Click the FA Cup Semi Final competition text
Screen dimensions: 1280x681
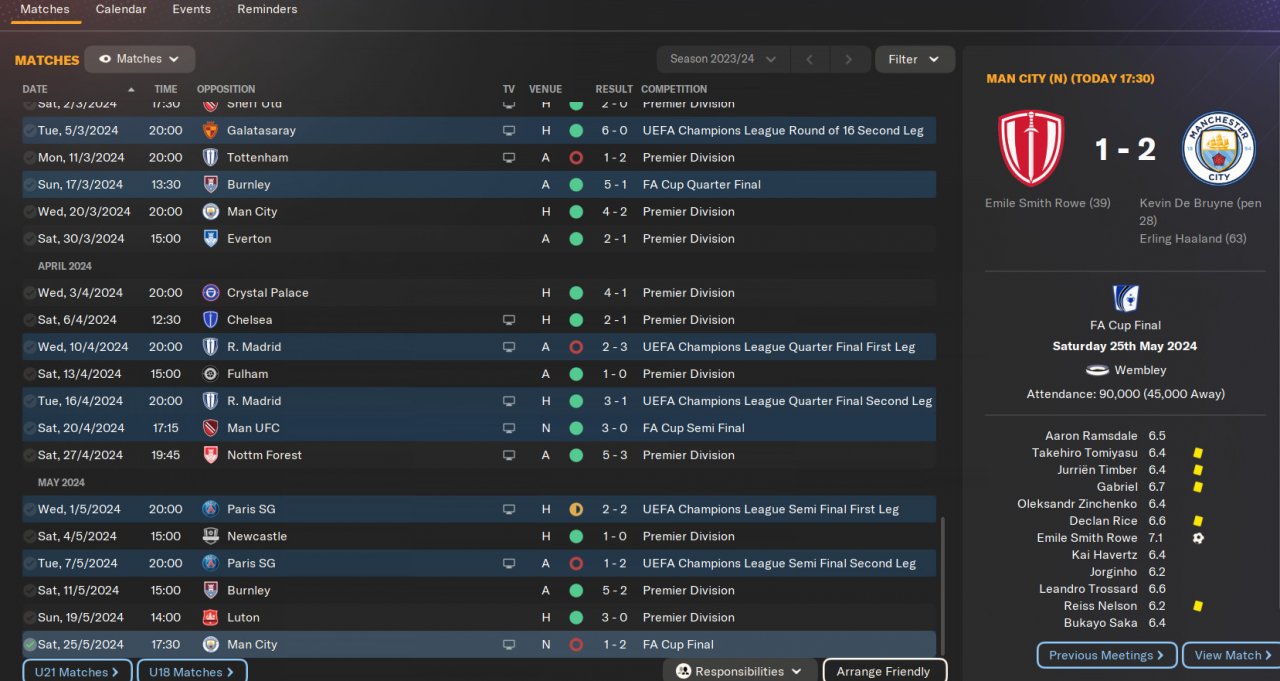coord(694,428)
